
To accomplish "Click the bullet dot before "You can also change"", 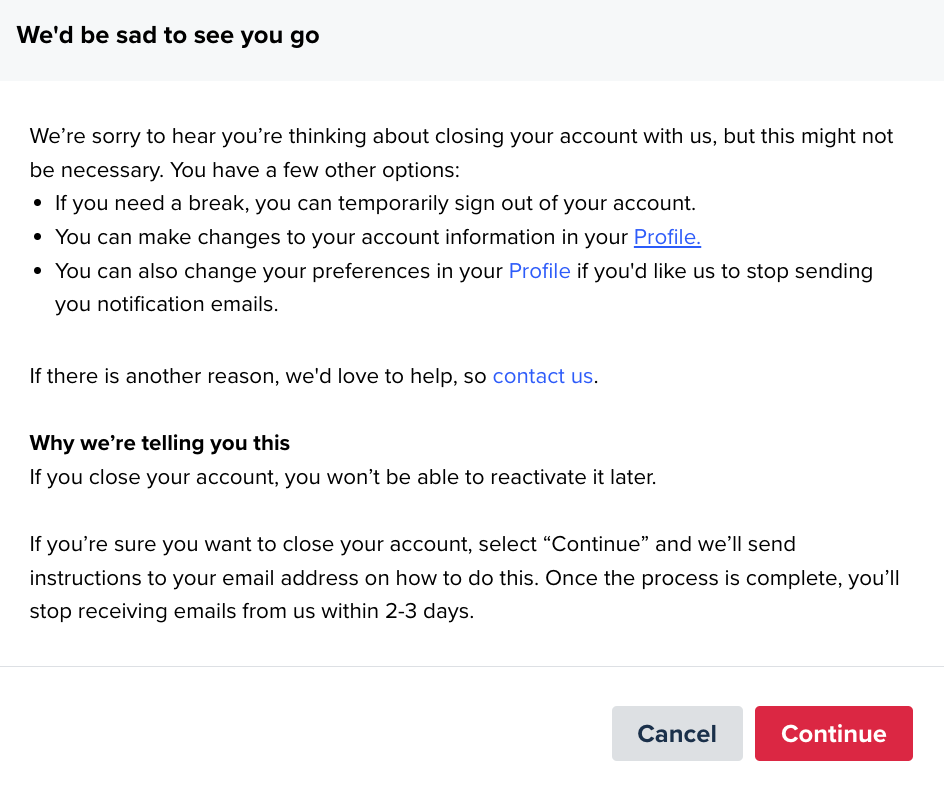I will 38,271.
